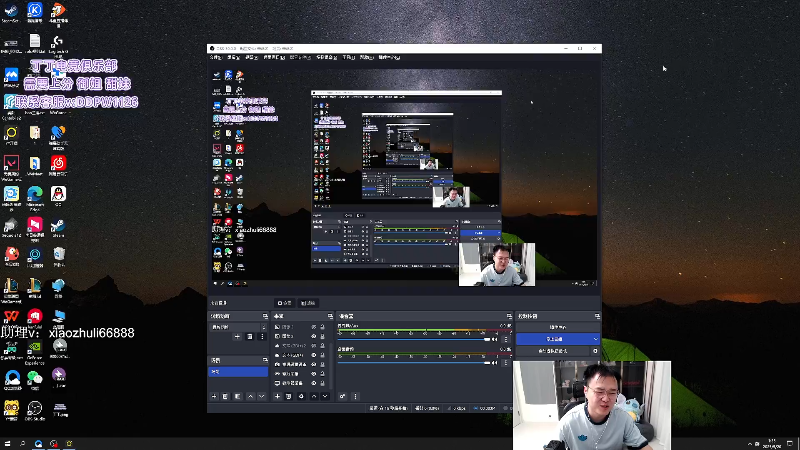Open the Help menu in OBS menu bar
Image resolution: width=800 pixels, height=450 pixels.
[366, 58]
